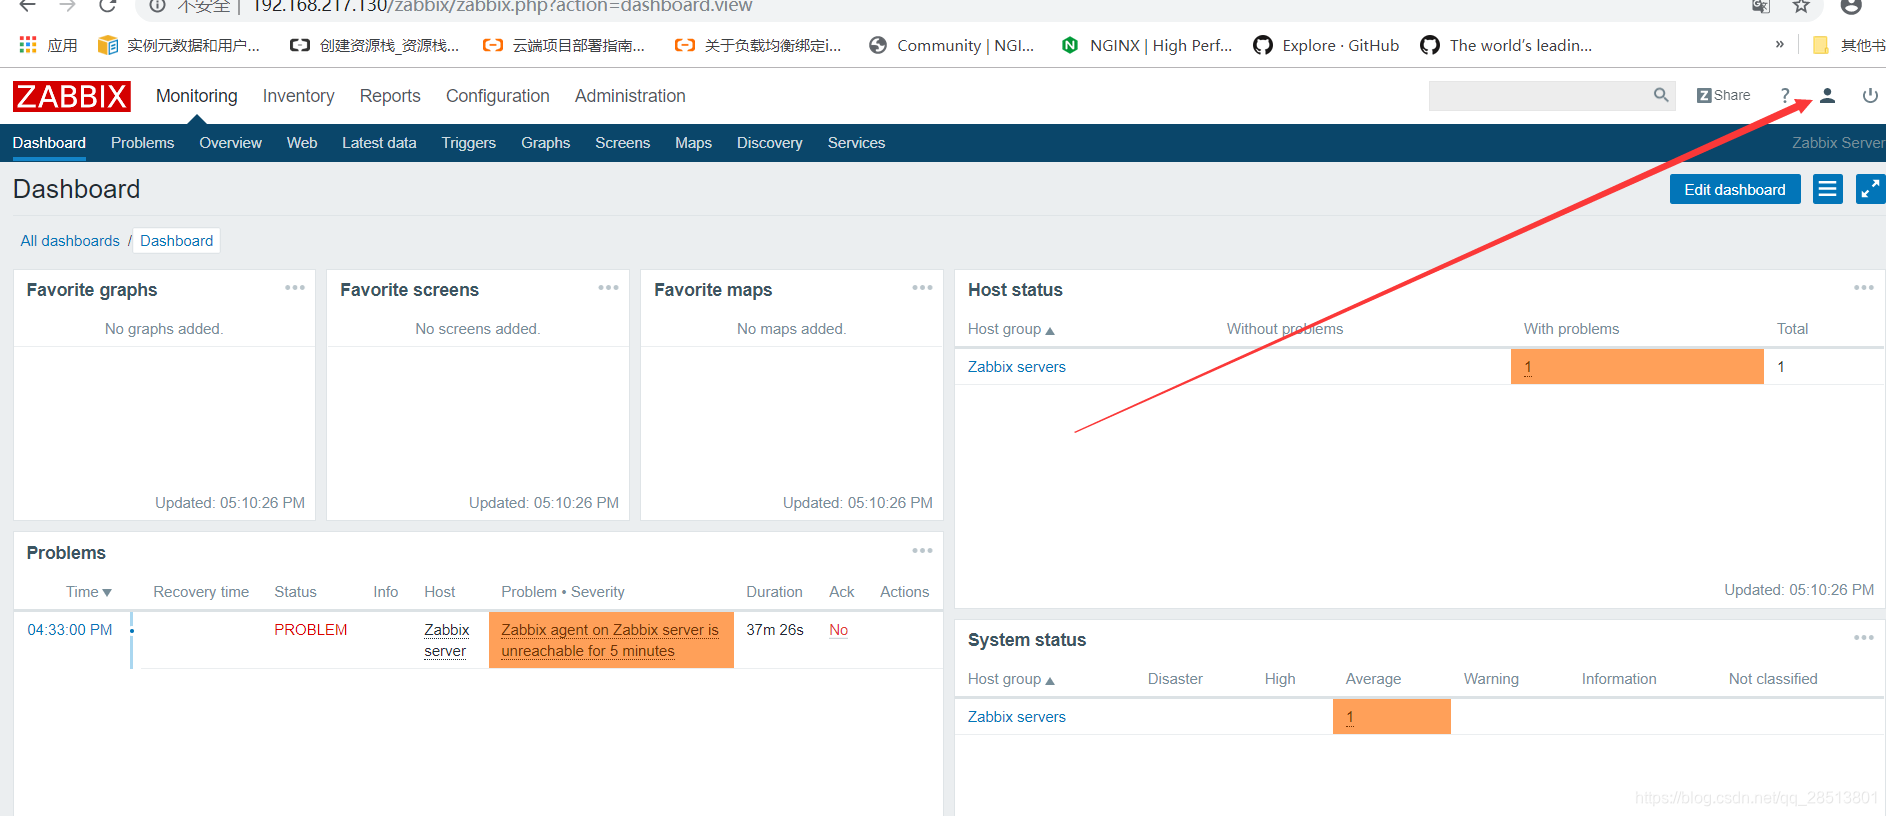Open Host status widget options menu
The image size is (1886, 816).
point(1864,288)
